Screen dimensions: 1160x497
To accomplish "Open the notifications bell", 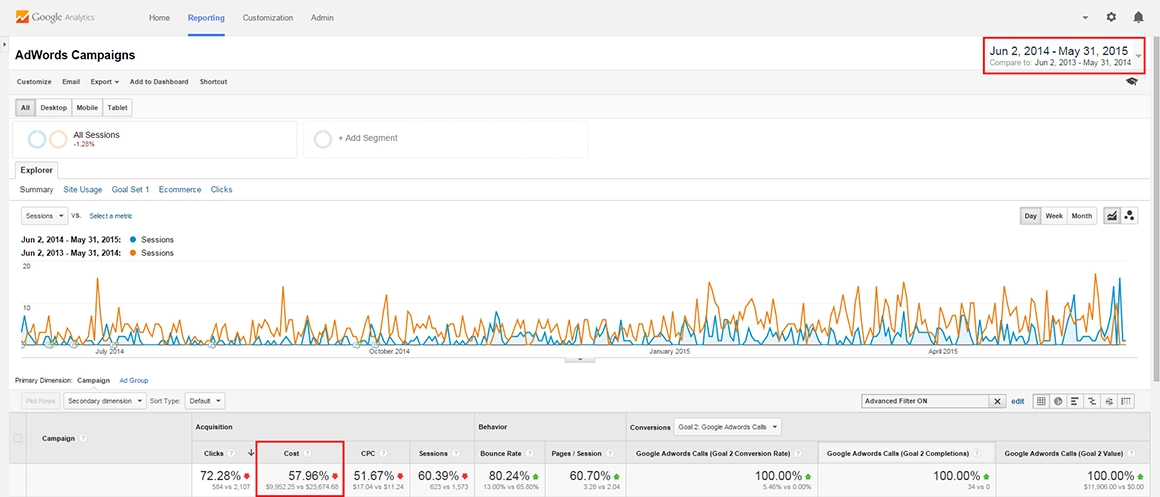I will pyautogui.click(x=1139, y=17).
